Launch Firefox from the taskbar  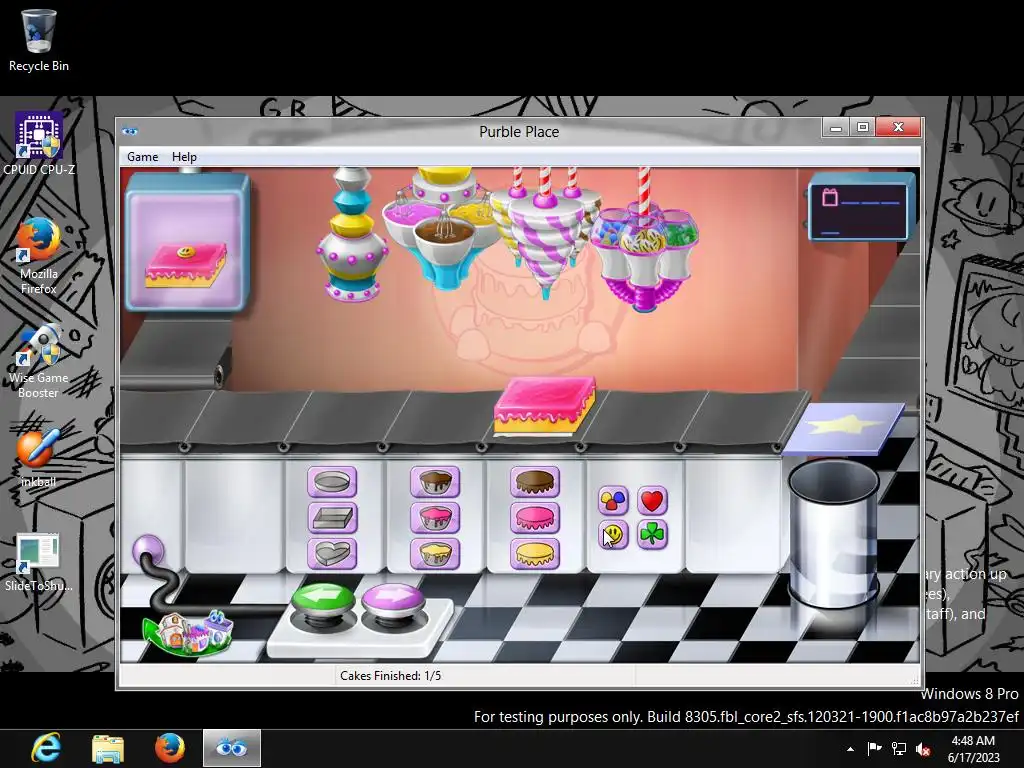point(169,748)
